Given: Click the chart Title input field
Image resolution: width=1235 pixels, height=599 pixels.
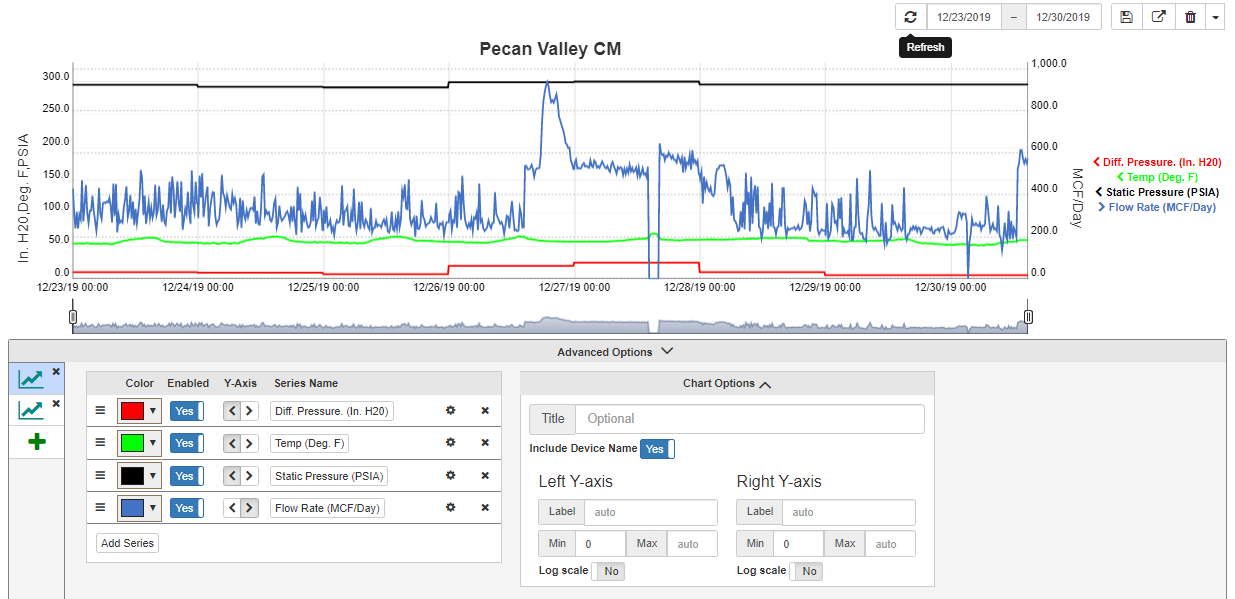Looking at the screenshot, I should [749, 419].
